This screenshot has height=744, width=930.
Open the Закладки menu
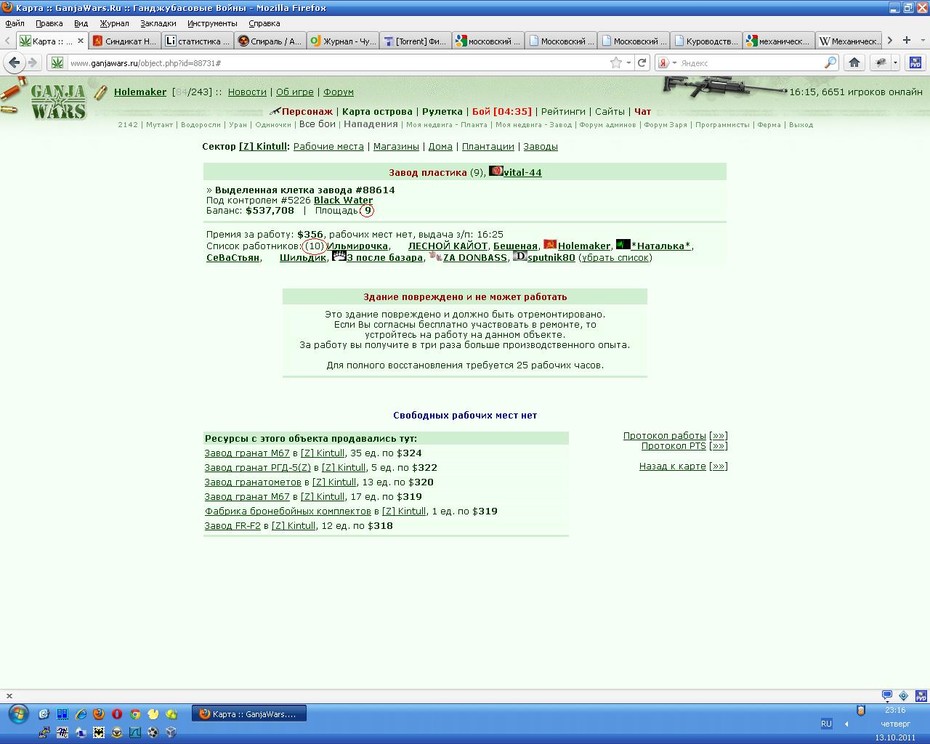(x=158, y=24)
